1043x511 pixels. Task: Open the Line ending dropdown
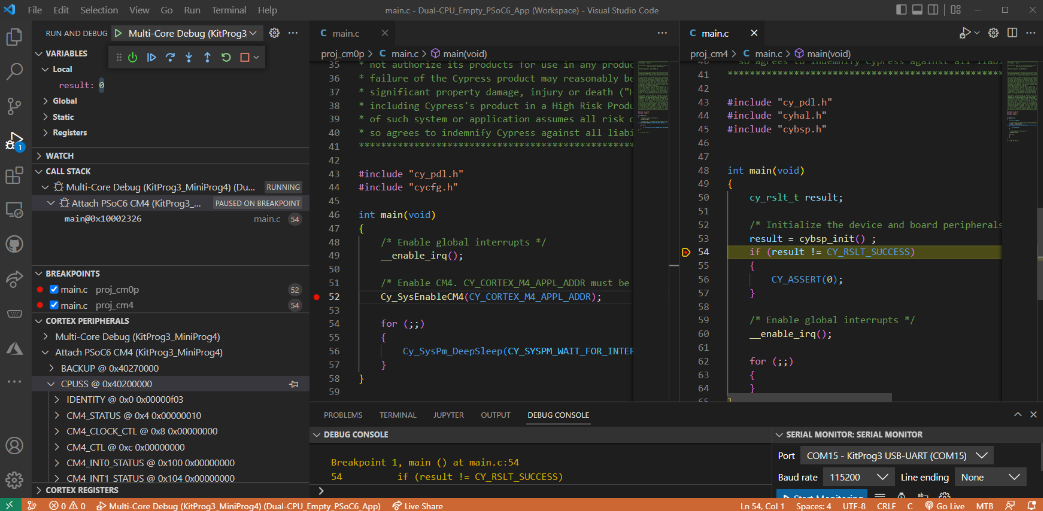(990, 477)
